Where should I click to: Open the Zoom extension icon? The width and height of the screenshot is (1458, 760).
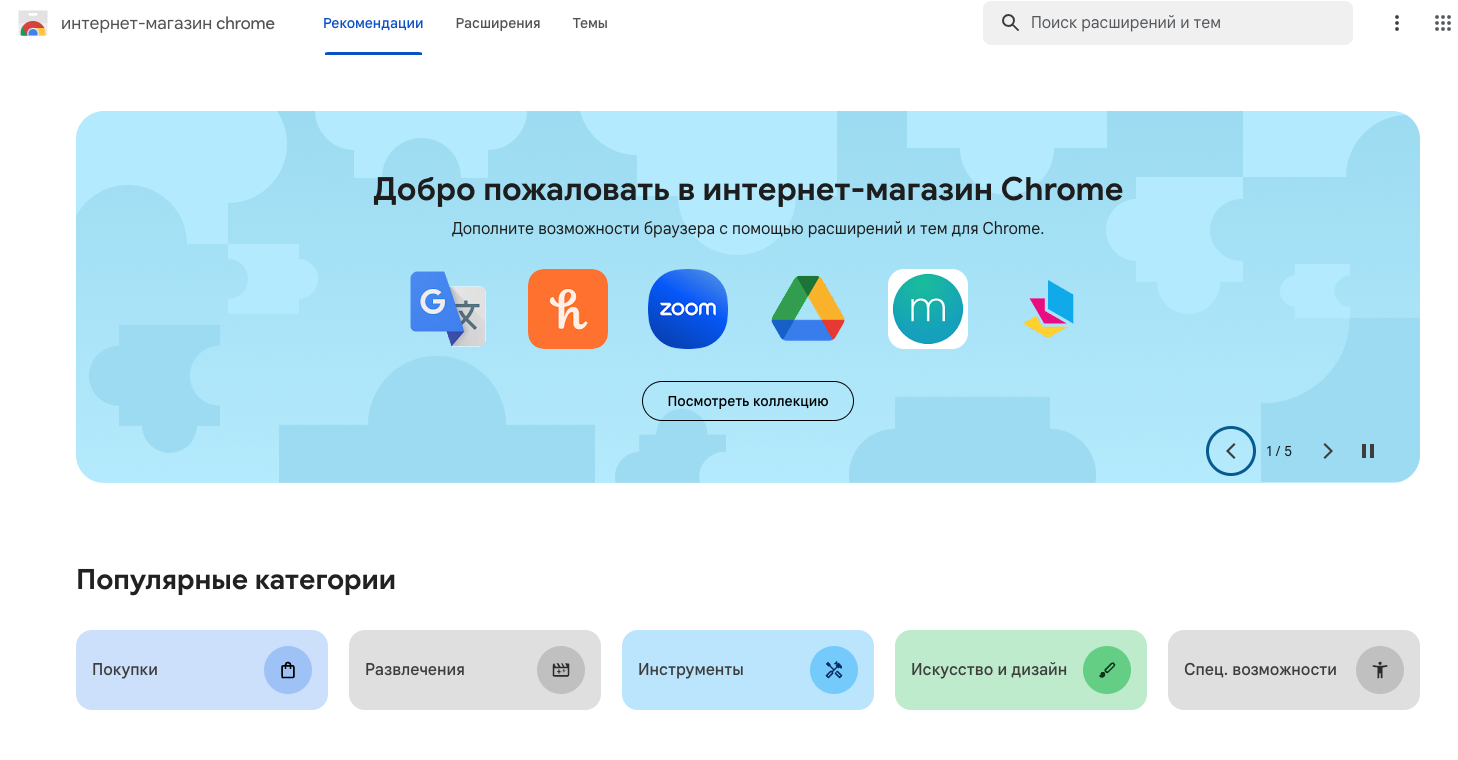(x=688, y=309)
